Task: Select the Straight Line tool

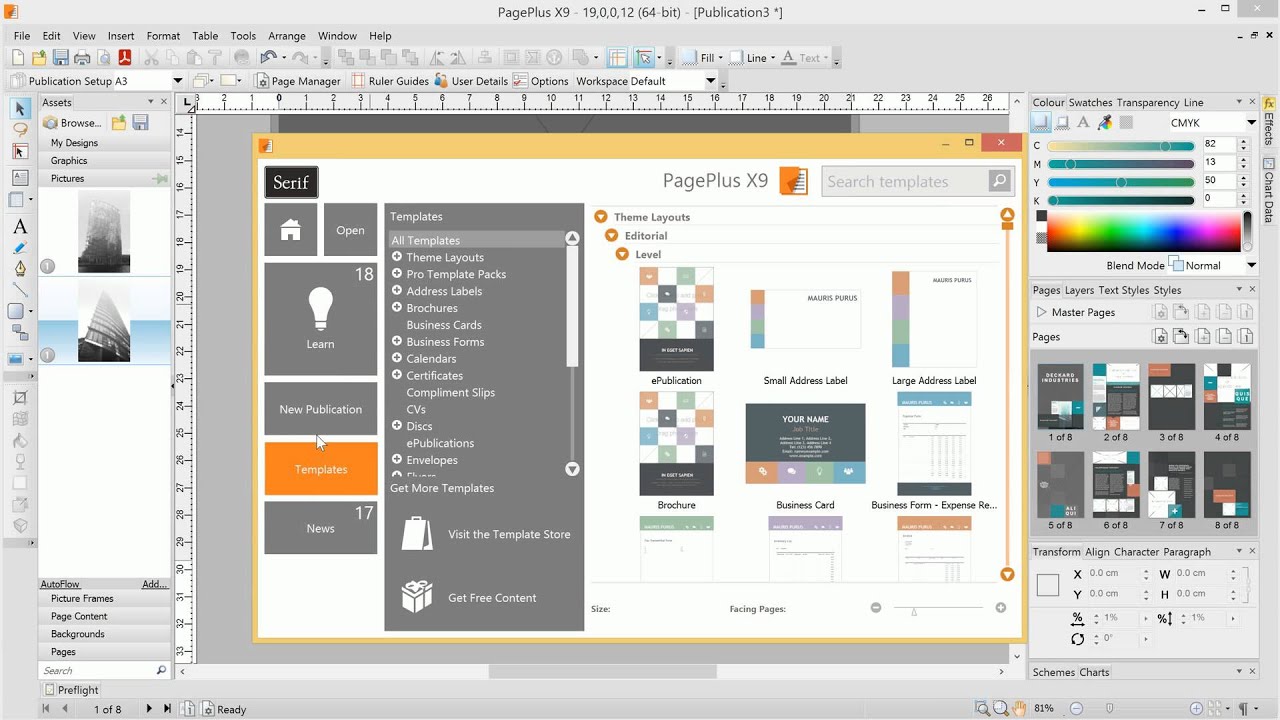Action: coord(20,289)
